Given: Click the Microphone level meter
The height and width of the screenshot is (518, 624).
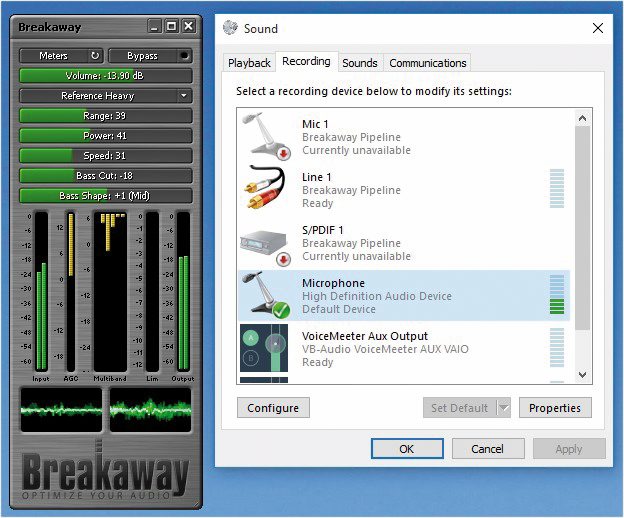Looking at the screenshot, I should coord(557,294).
